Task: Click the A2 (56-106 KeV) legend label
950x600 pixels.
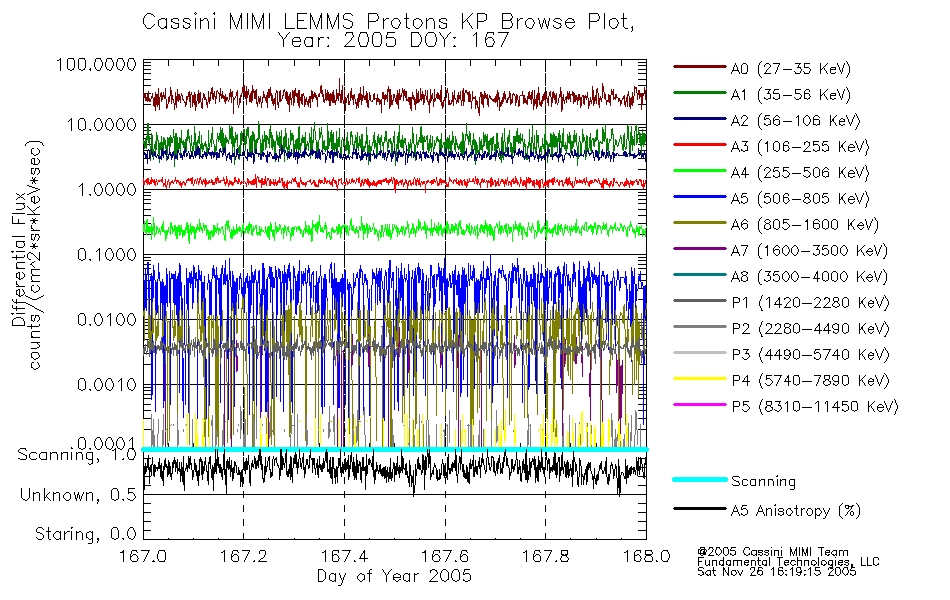Action: pos(796,121)
